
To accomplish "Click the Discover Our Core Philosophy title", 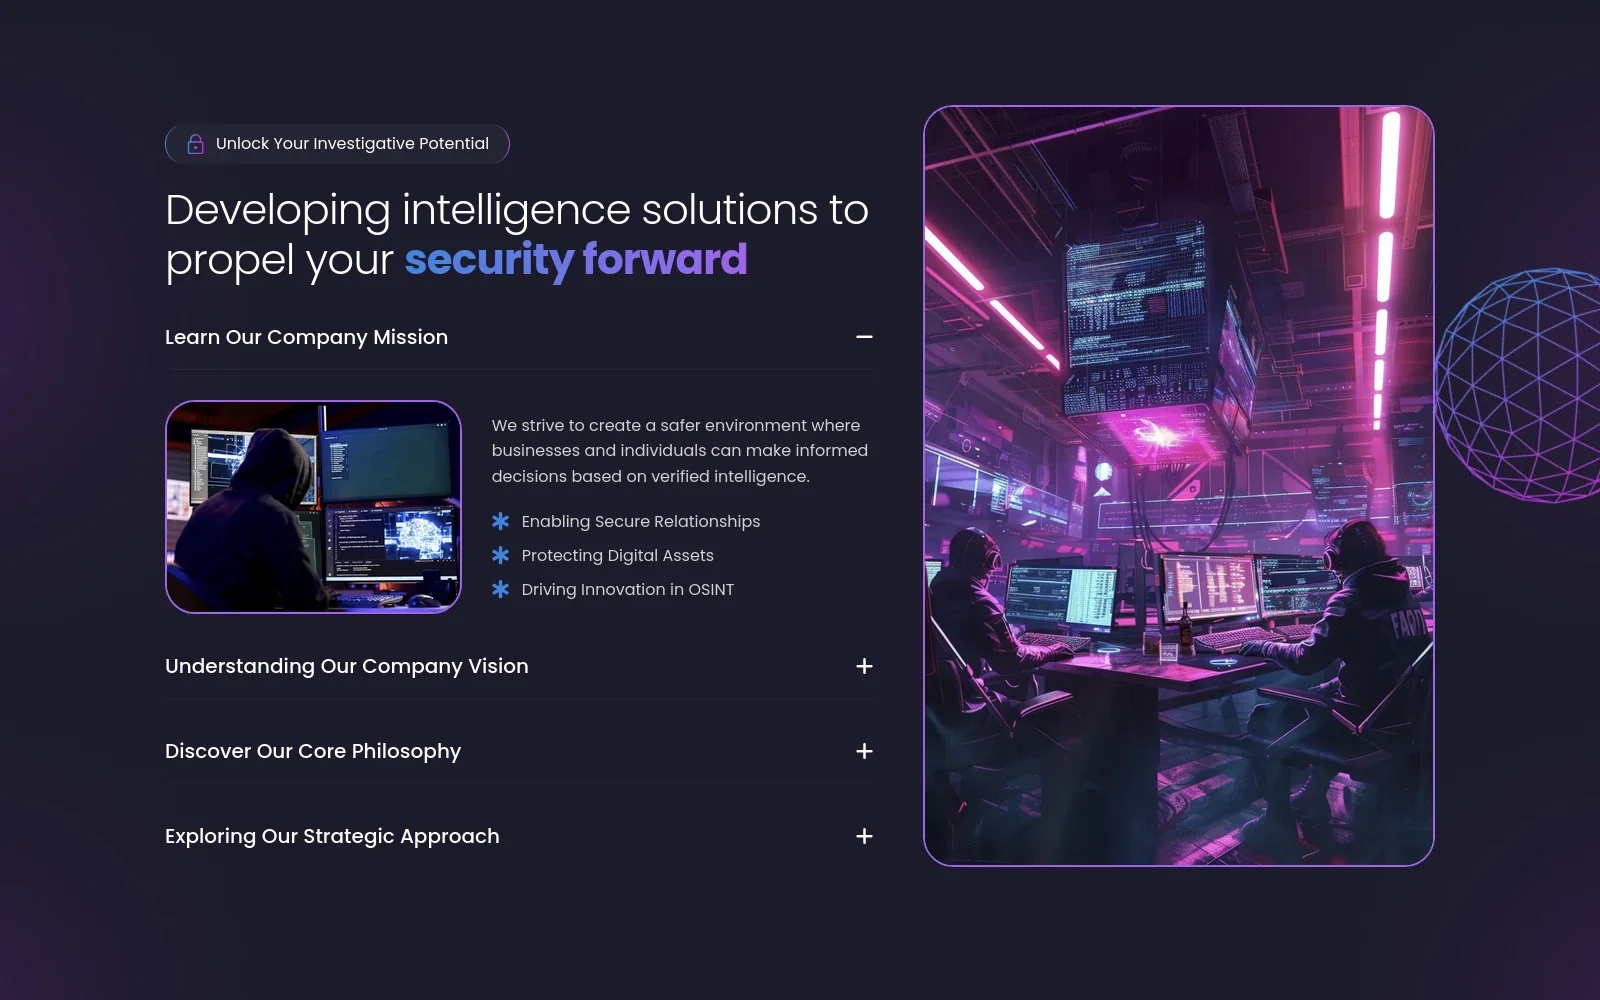I will [312, 751].
